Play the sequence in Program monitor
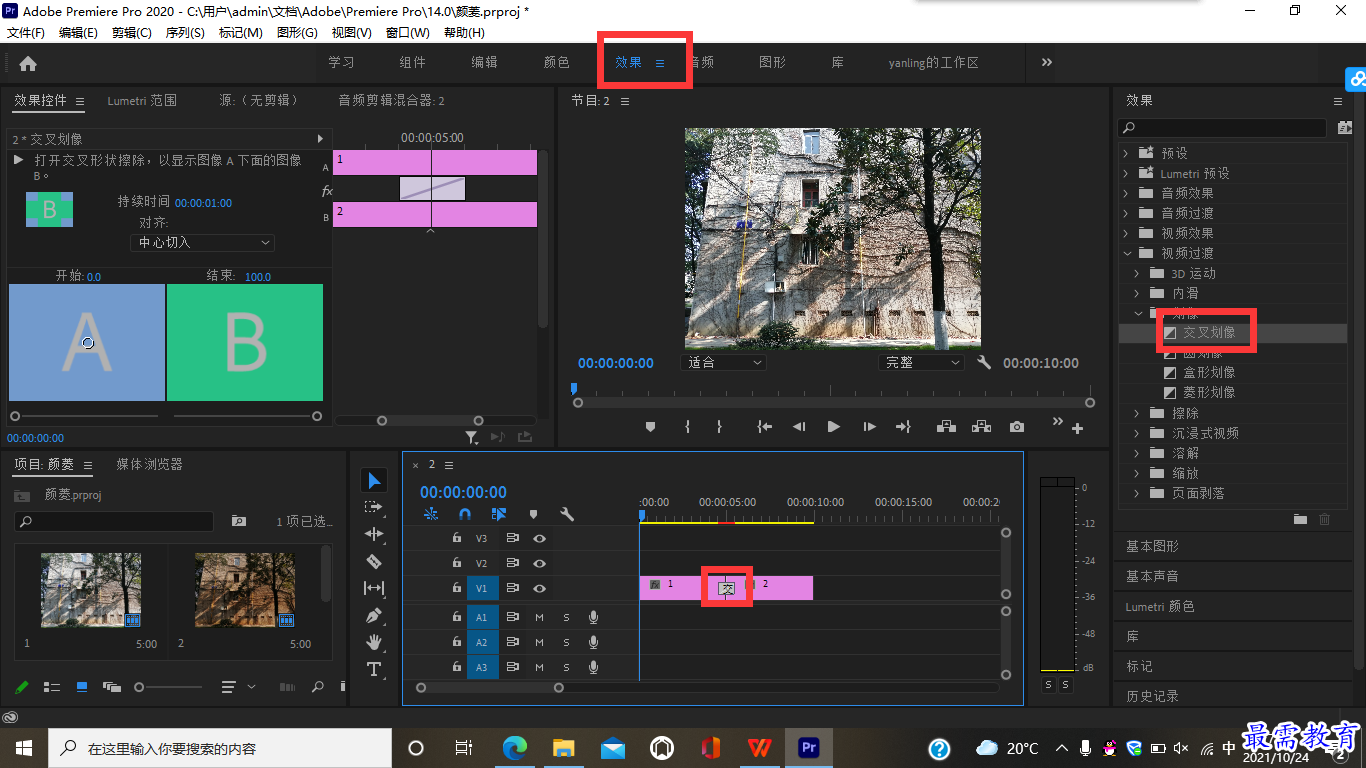This screenshot has height=768, width=1366. 834,427
